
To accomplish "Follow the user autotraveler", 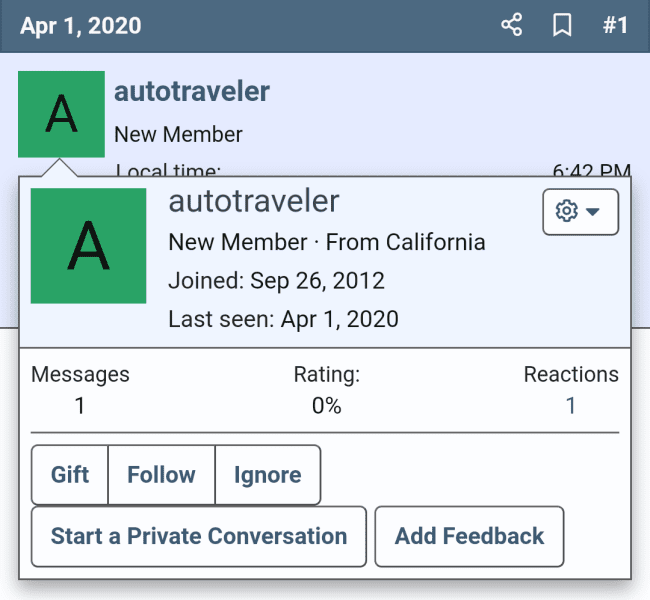I will point(161,475).
